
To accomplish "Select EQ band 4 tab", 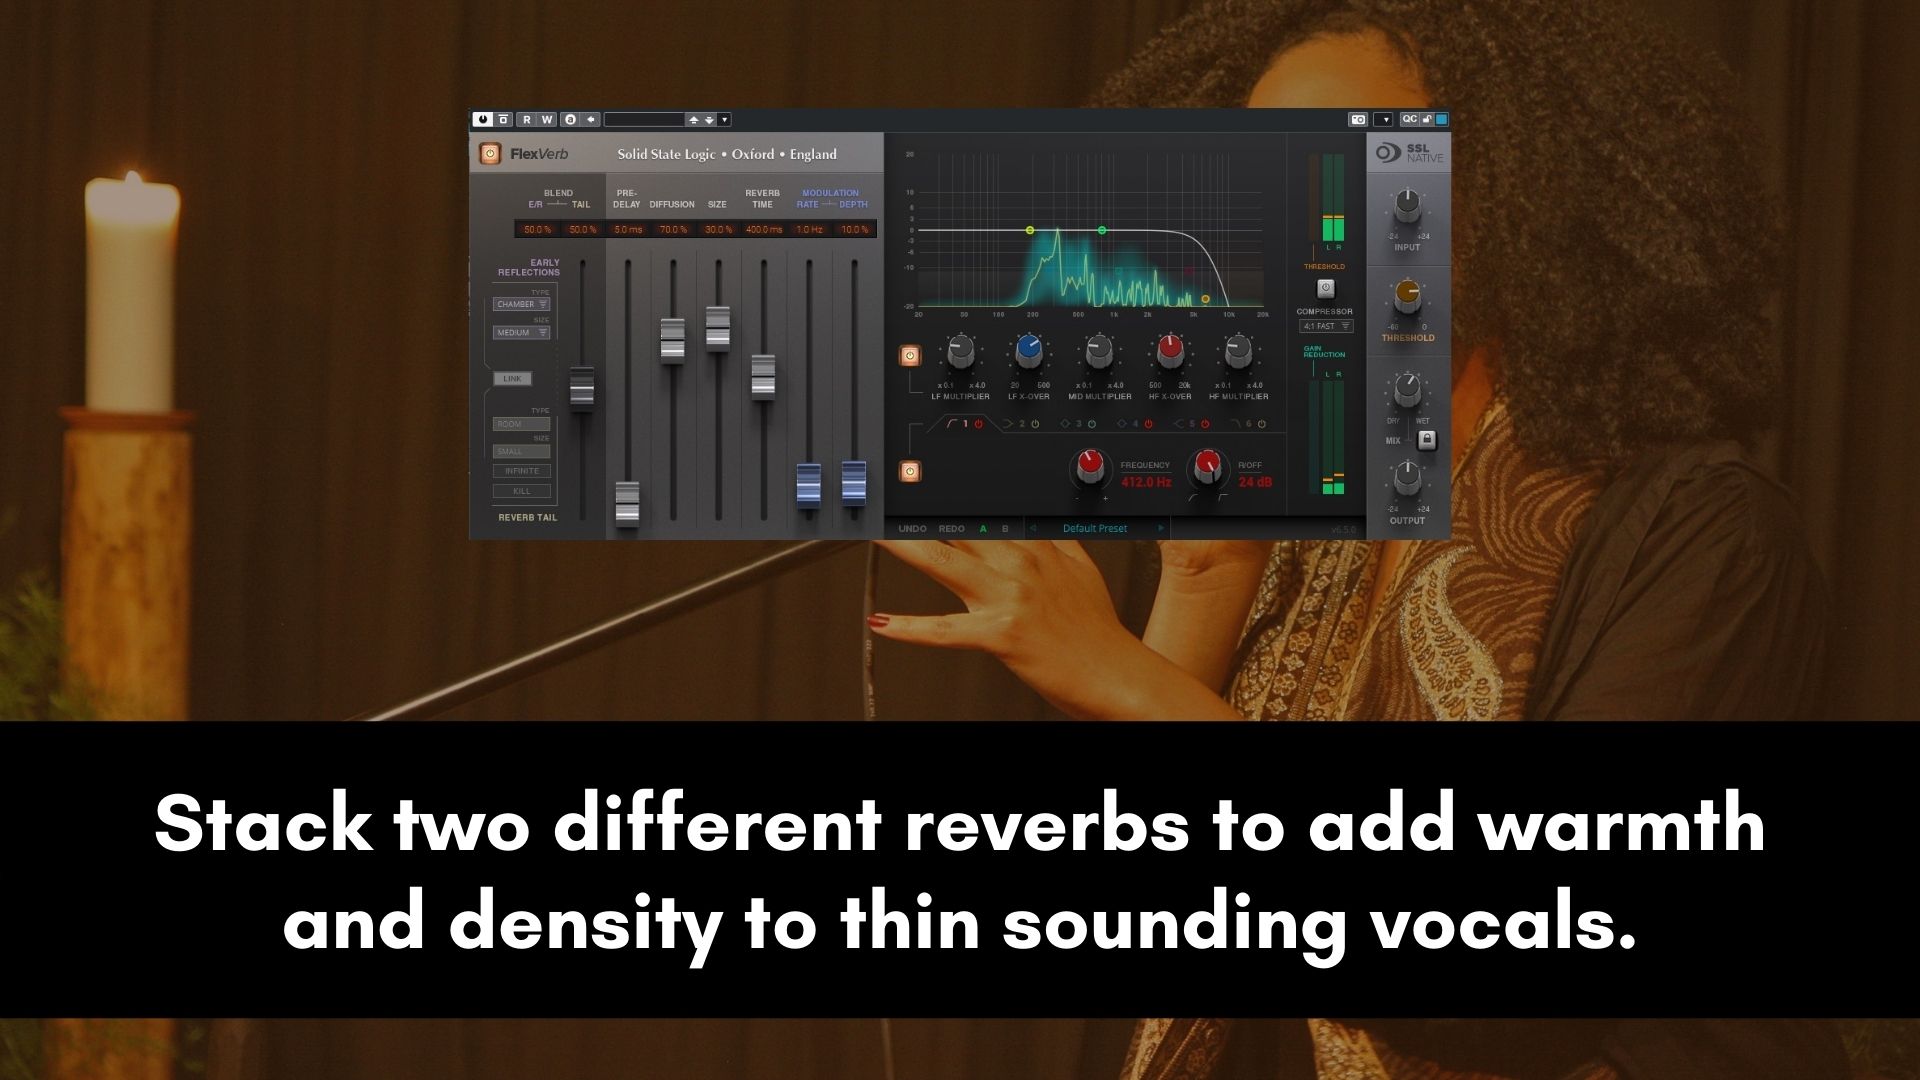I will point(1134,424).
